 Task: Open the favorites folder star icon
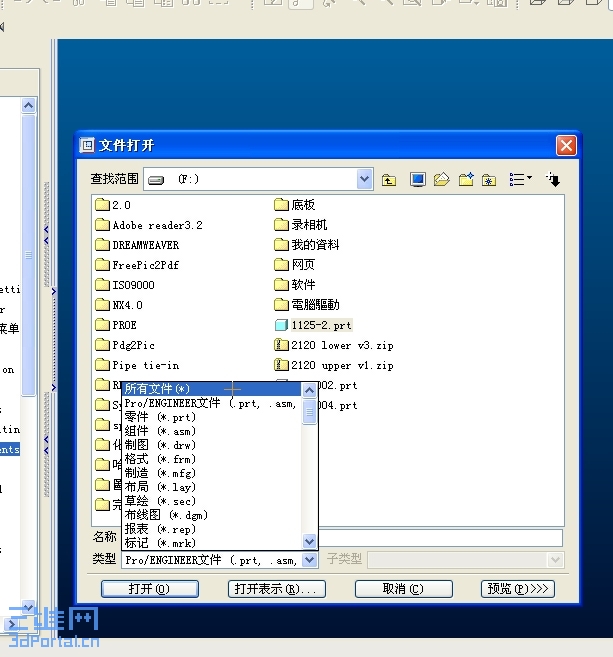(x=489, y=180)
